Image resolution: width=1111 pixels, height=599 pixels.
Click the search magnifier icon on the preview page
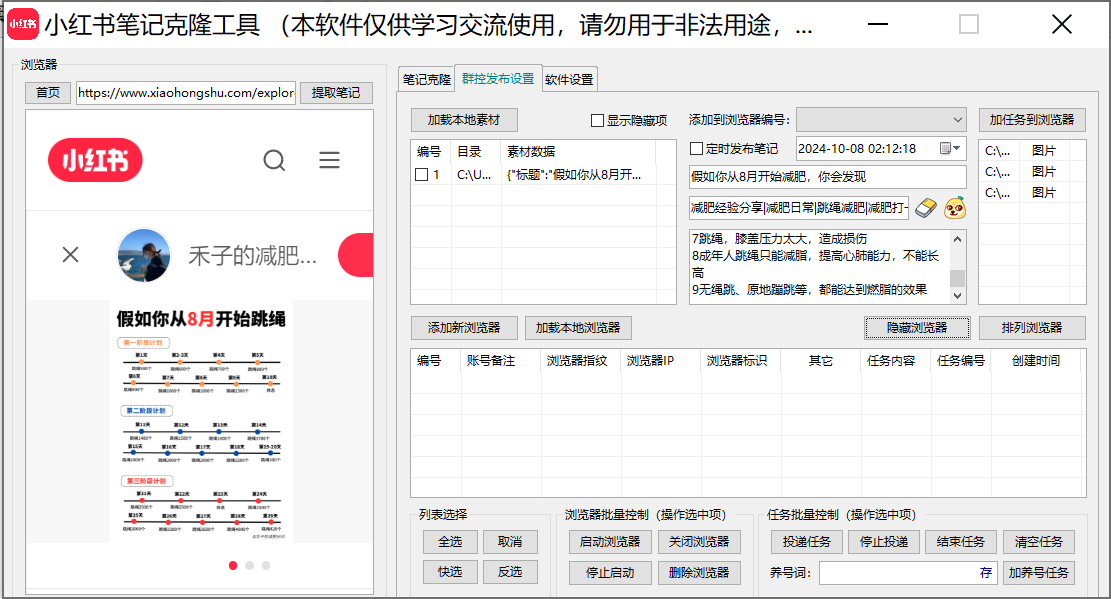(274, 160)
